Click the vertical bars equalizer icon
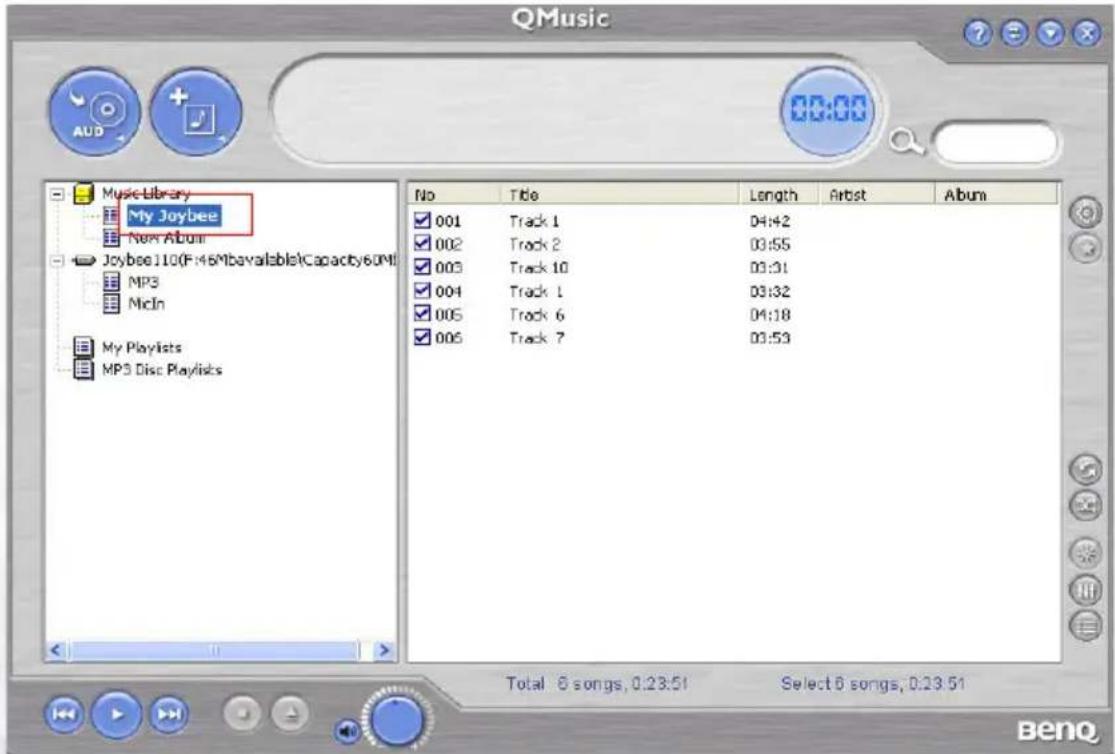Viewport: 1115px width, 754px height. [1085, 589]
